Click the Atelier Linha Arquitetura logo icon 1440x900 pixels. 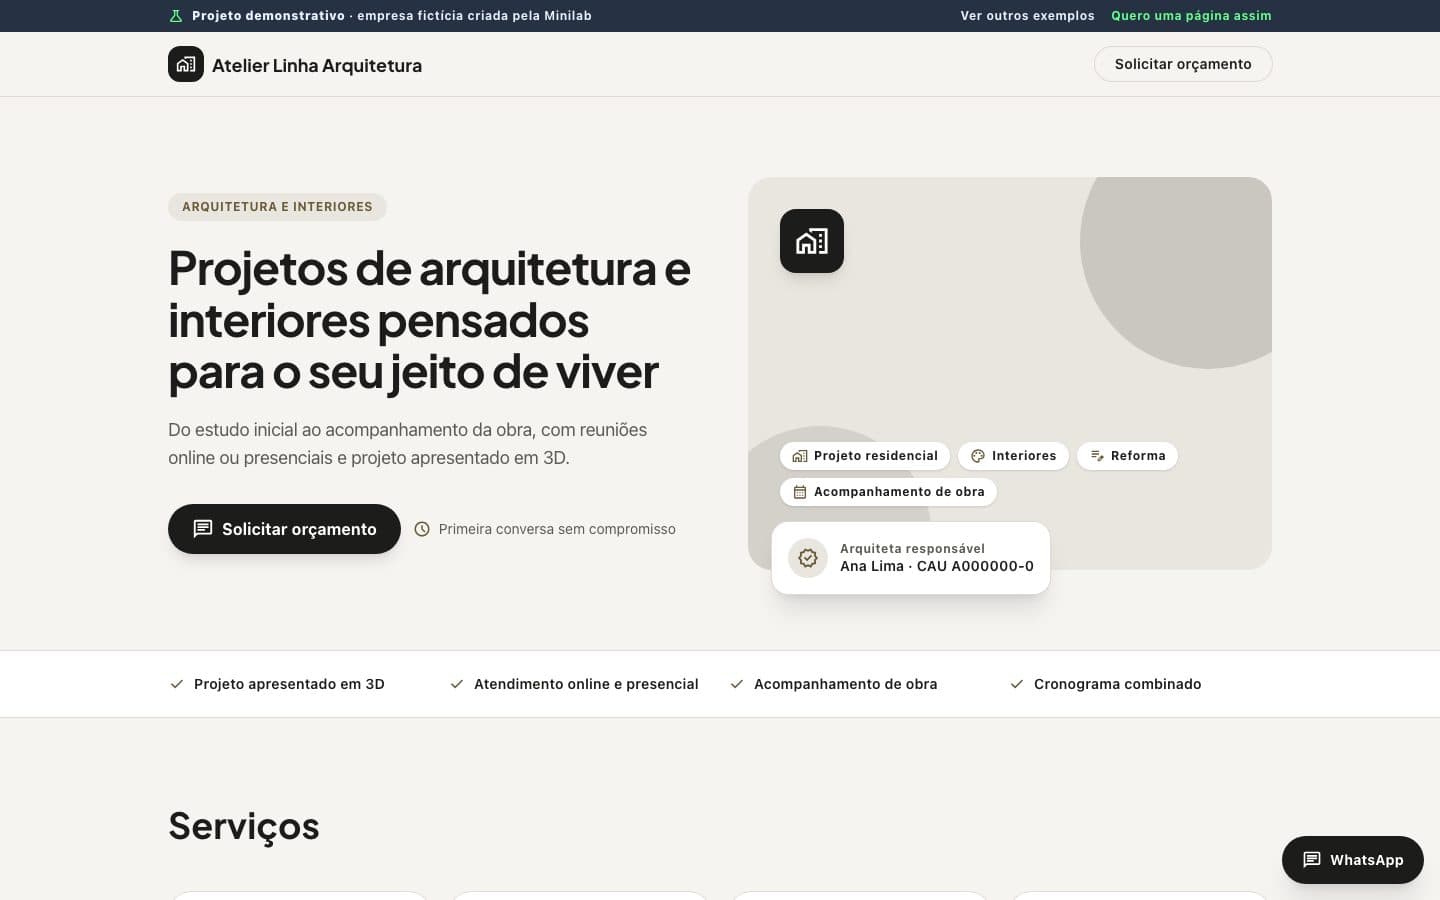[186, 64]
